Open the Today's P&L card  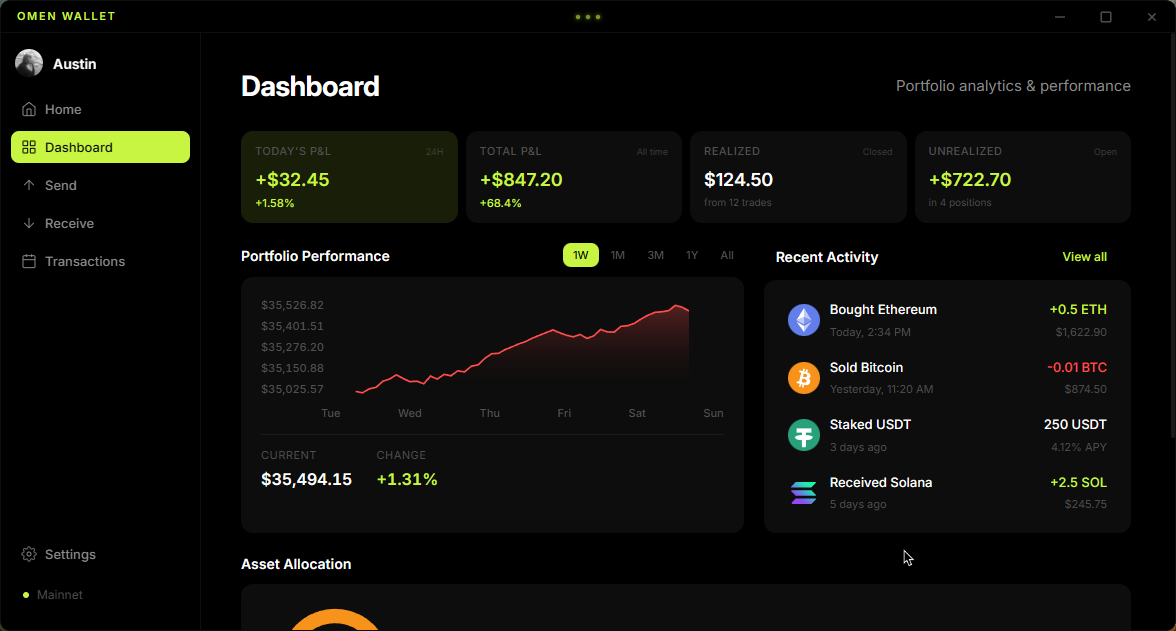tap(349, 177)
